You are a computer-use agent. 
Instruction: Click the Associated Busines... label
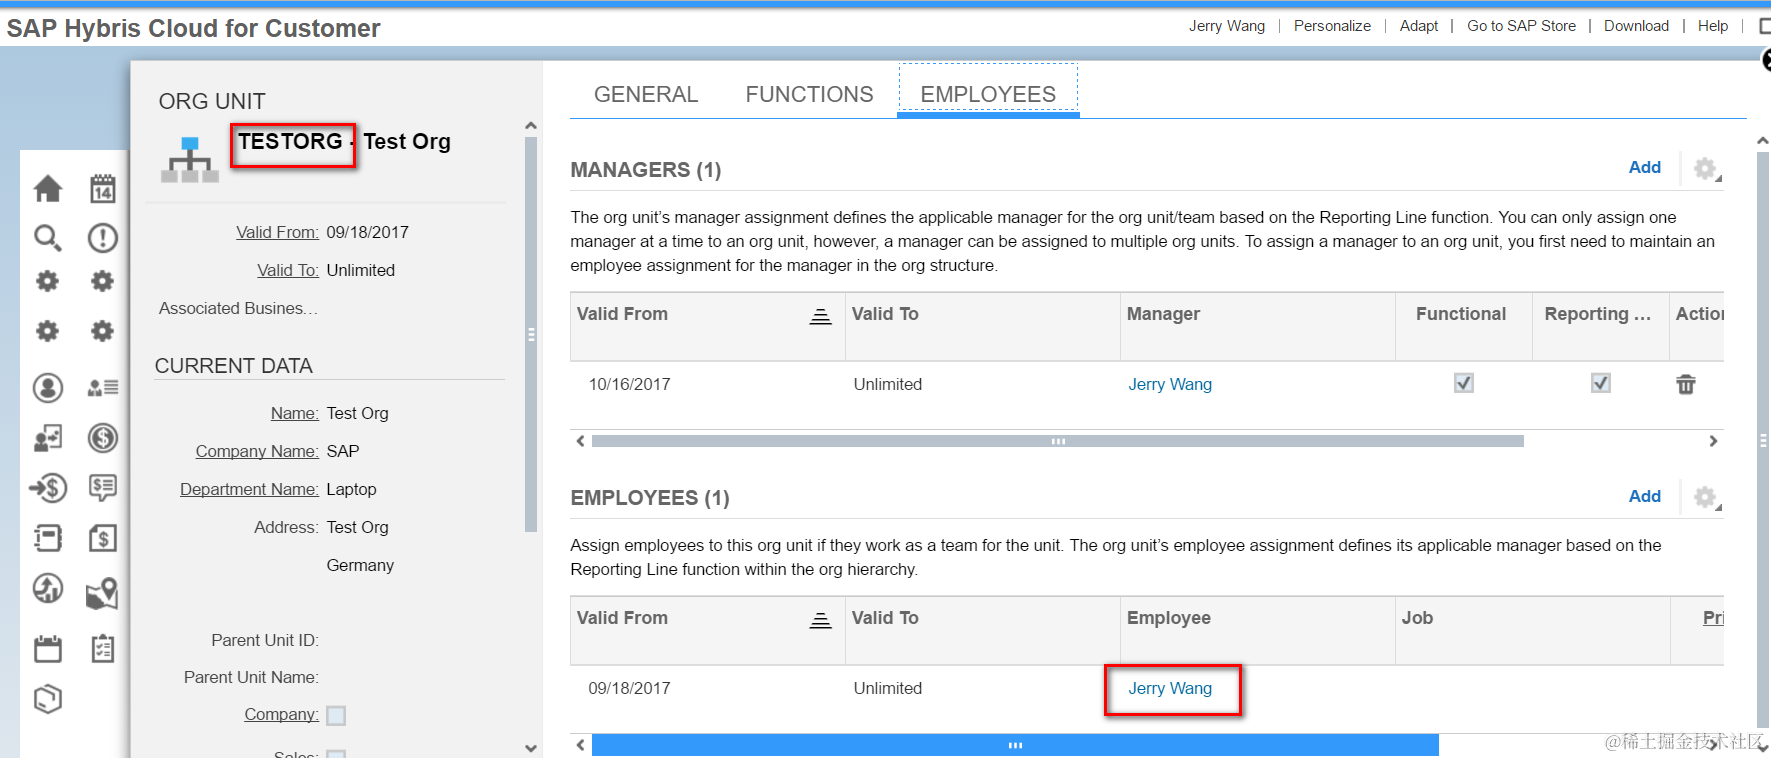point(238,308)
